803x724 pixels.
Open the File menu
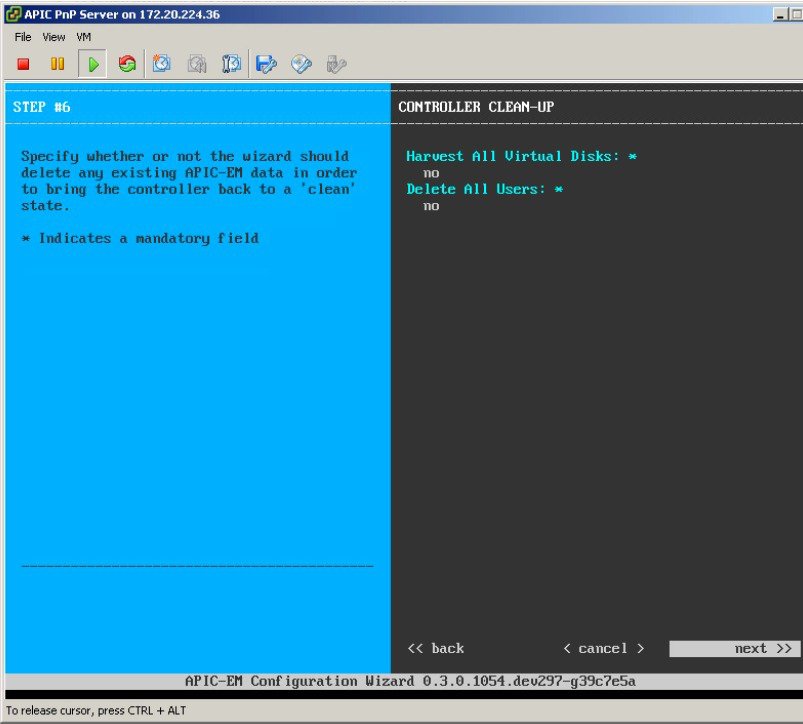[23, 37]
